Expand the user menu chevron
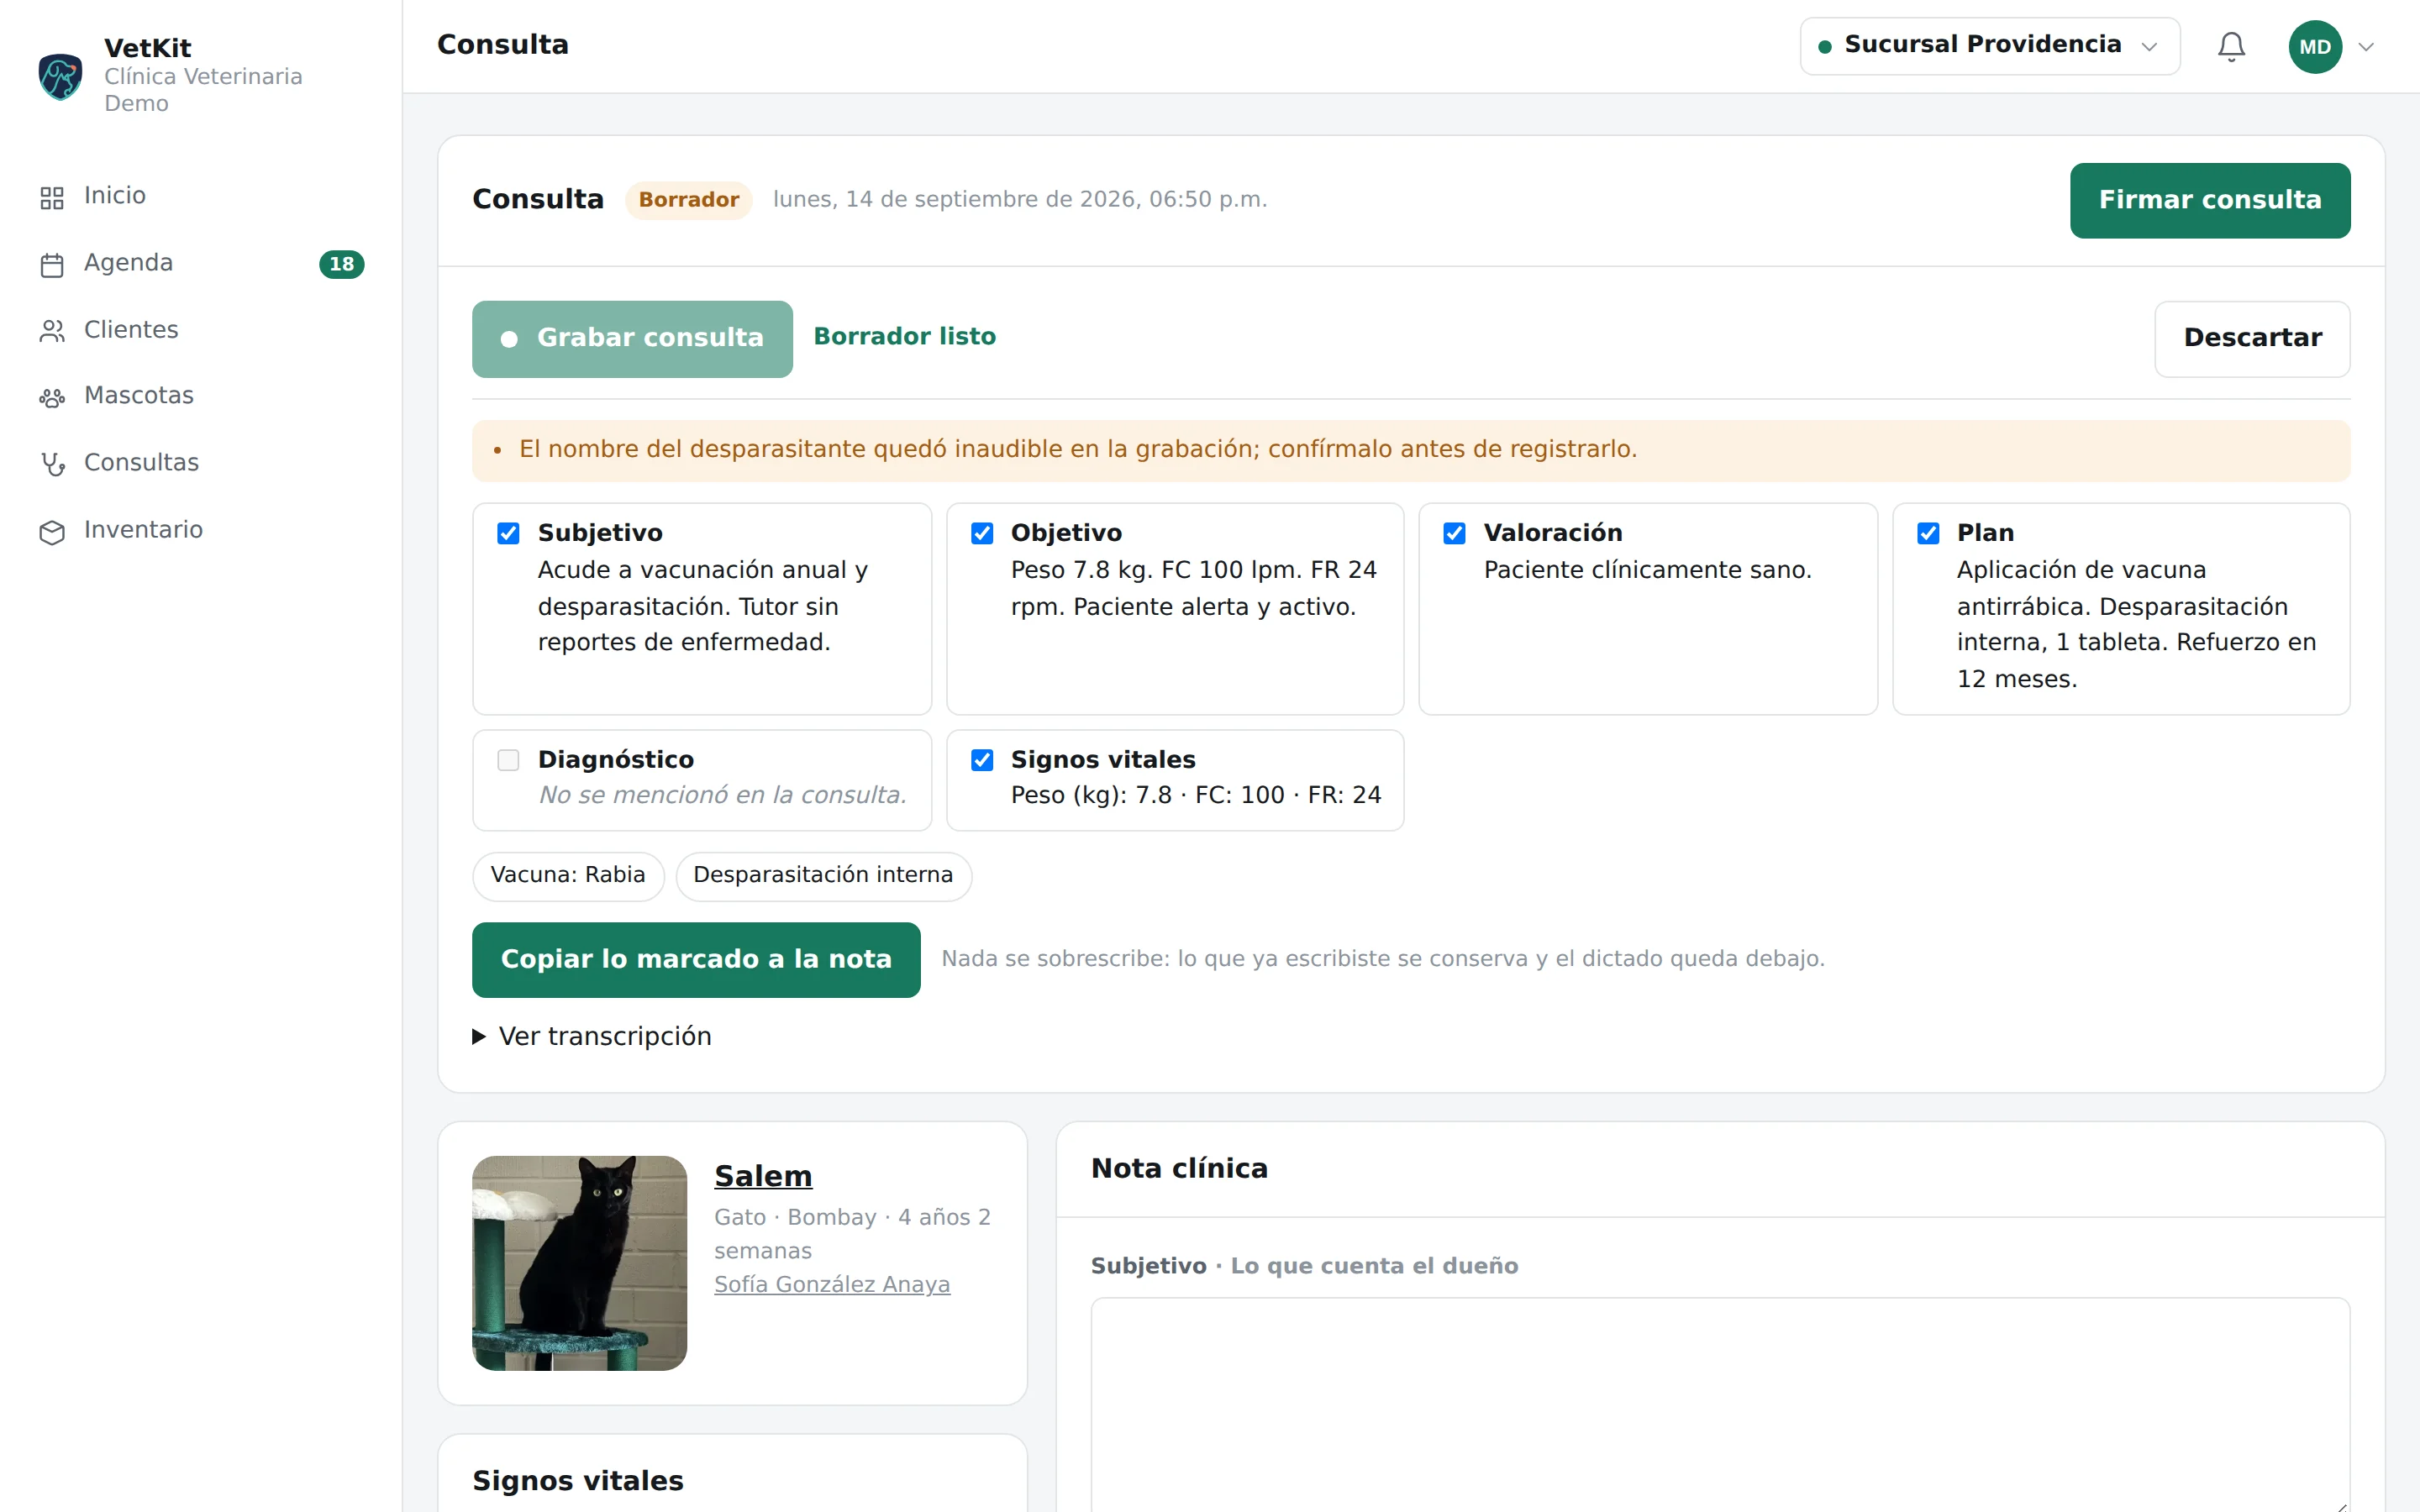 click(x=2366, y=47)
